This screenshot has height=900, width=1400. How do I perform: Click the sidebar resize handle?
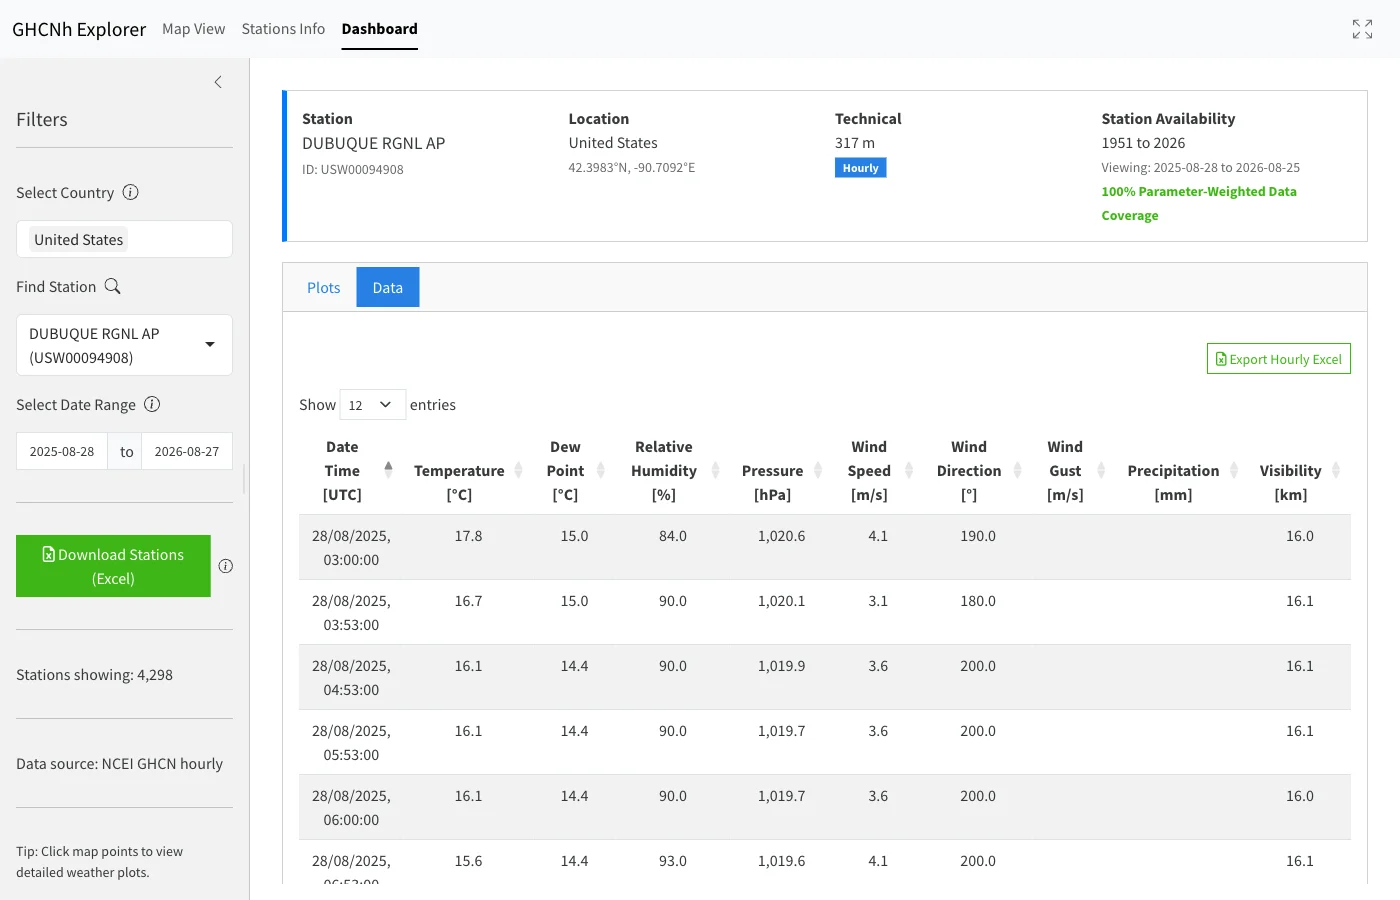click(244, 478)
